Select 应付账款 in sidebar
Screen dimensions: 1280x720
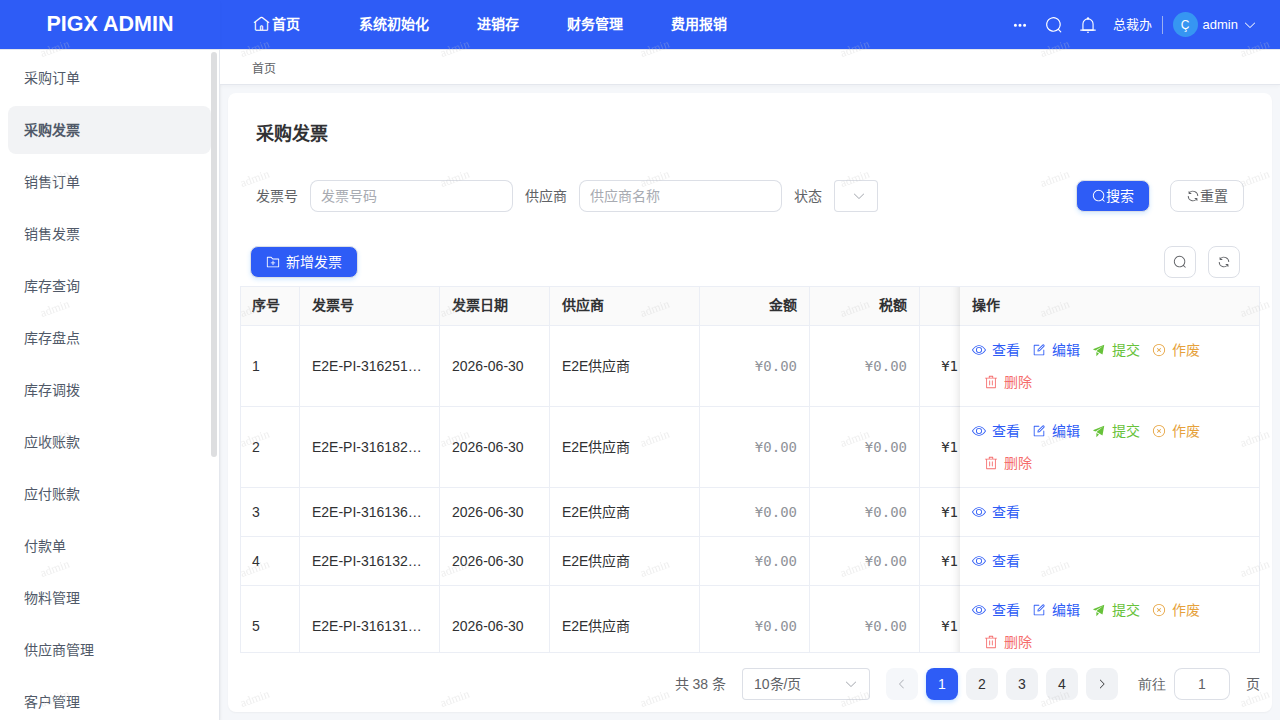click(x=109, y=494)
